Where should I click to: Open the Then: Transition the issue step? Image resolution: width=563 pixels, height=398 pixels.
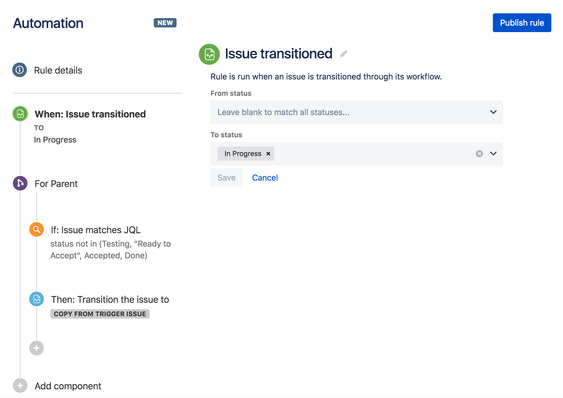tap(110, 300)
